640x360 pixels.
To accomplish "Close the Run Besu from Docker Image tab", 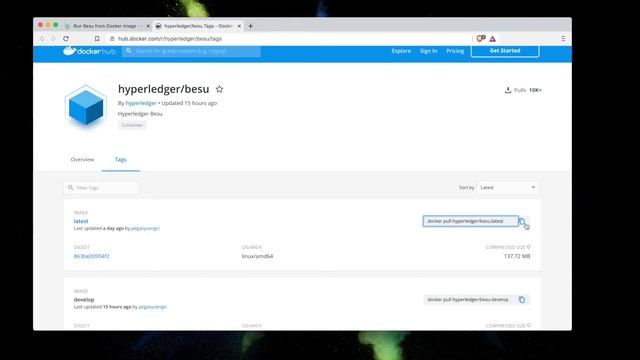I will point(148,26).
